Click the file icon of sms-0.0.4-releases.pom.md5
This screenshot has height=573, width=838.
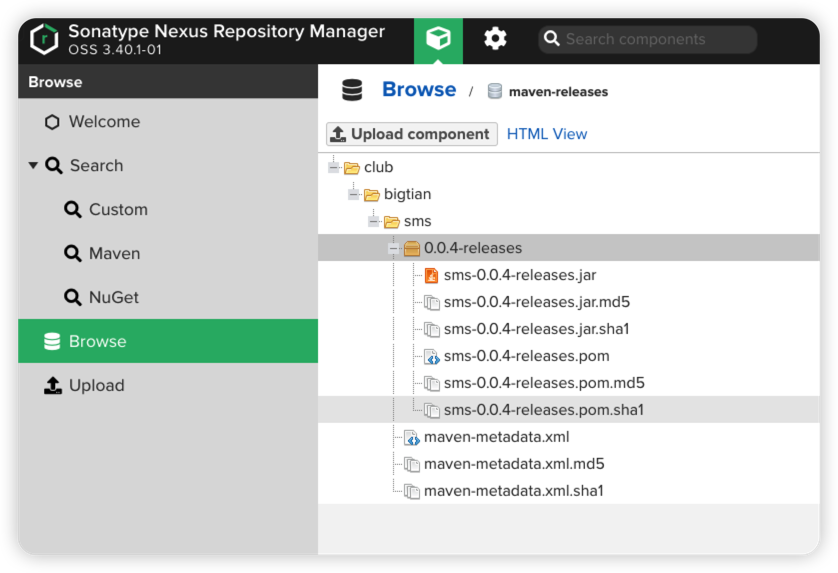coord(432,383)
